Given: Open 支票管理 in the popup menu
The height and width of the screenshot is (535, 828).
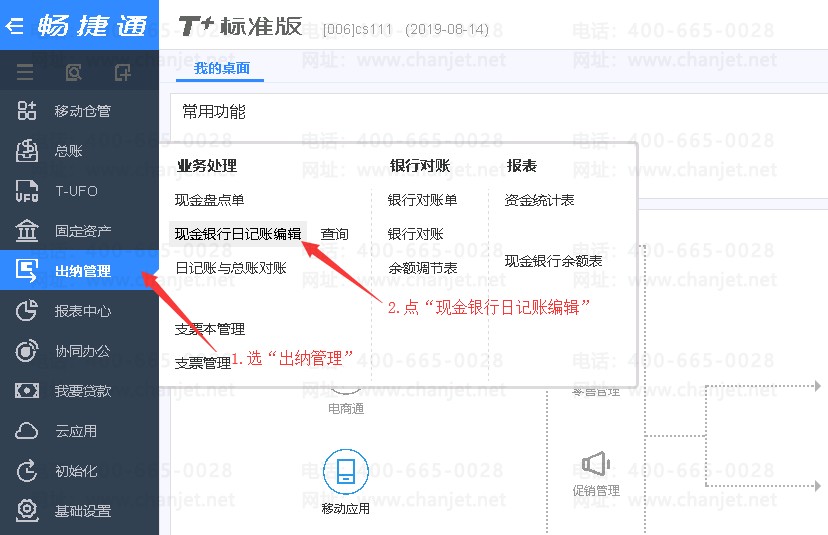Looking at the screenshot, I should (203, 363).
